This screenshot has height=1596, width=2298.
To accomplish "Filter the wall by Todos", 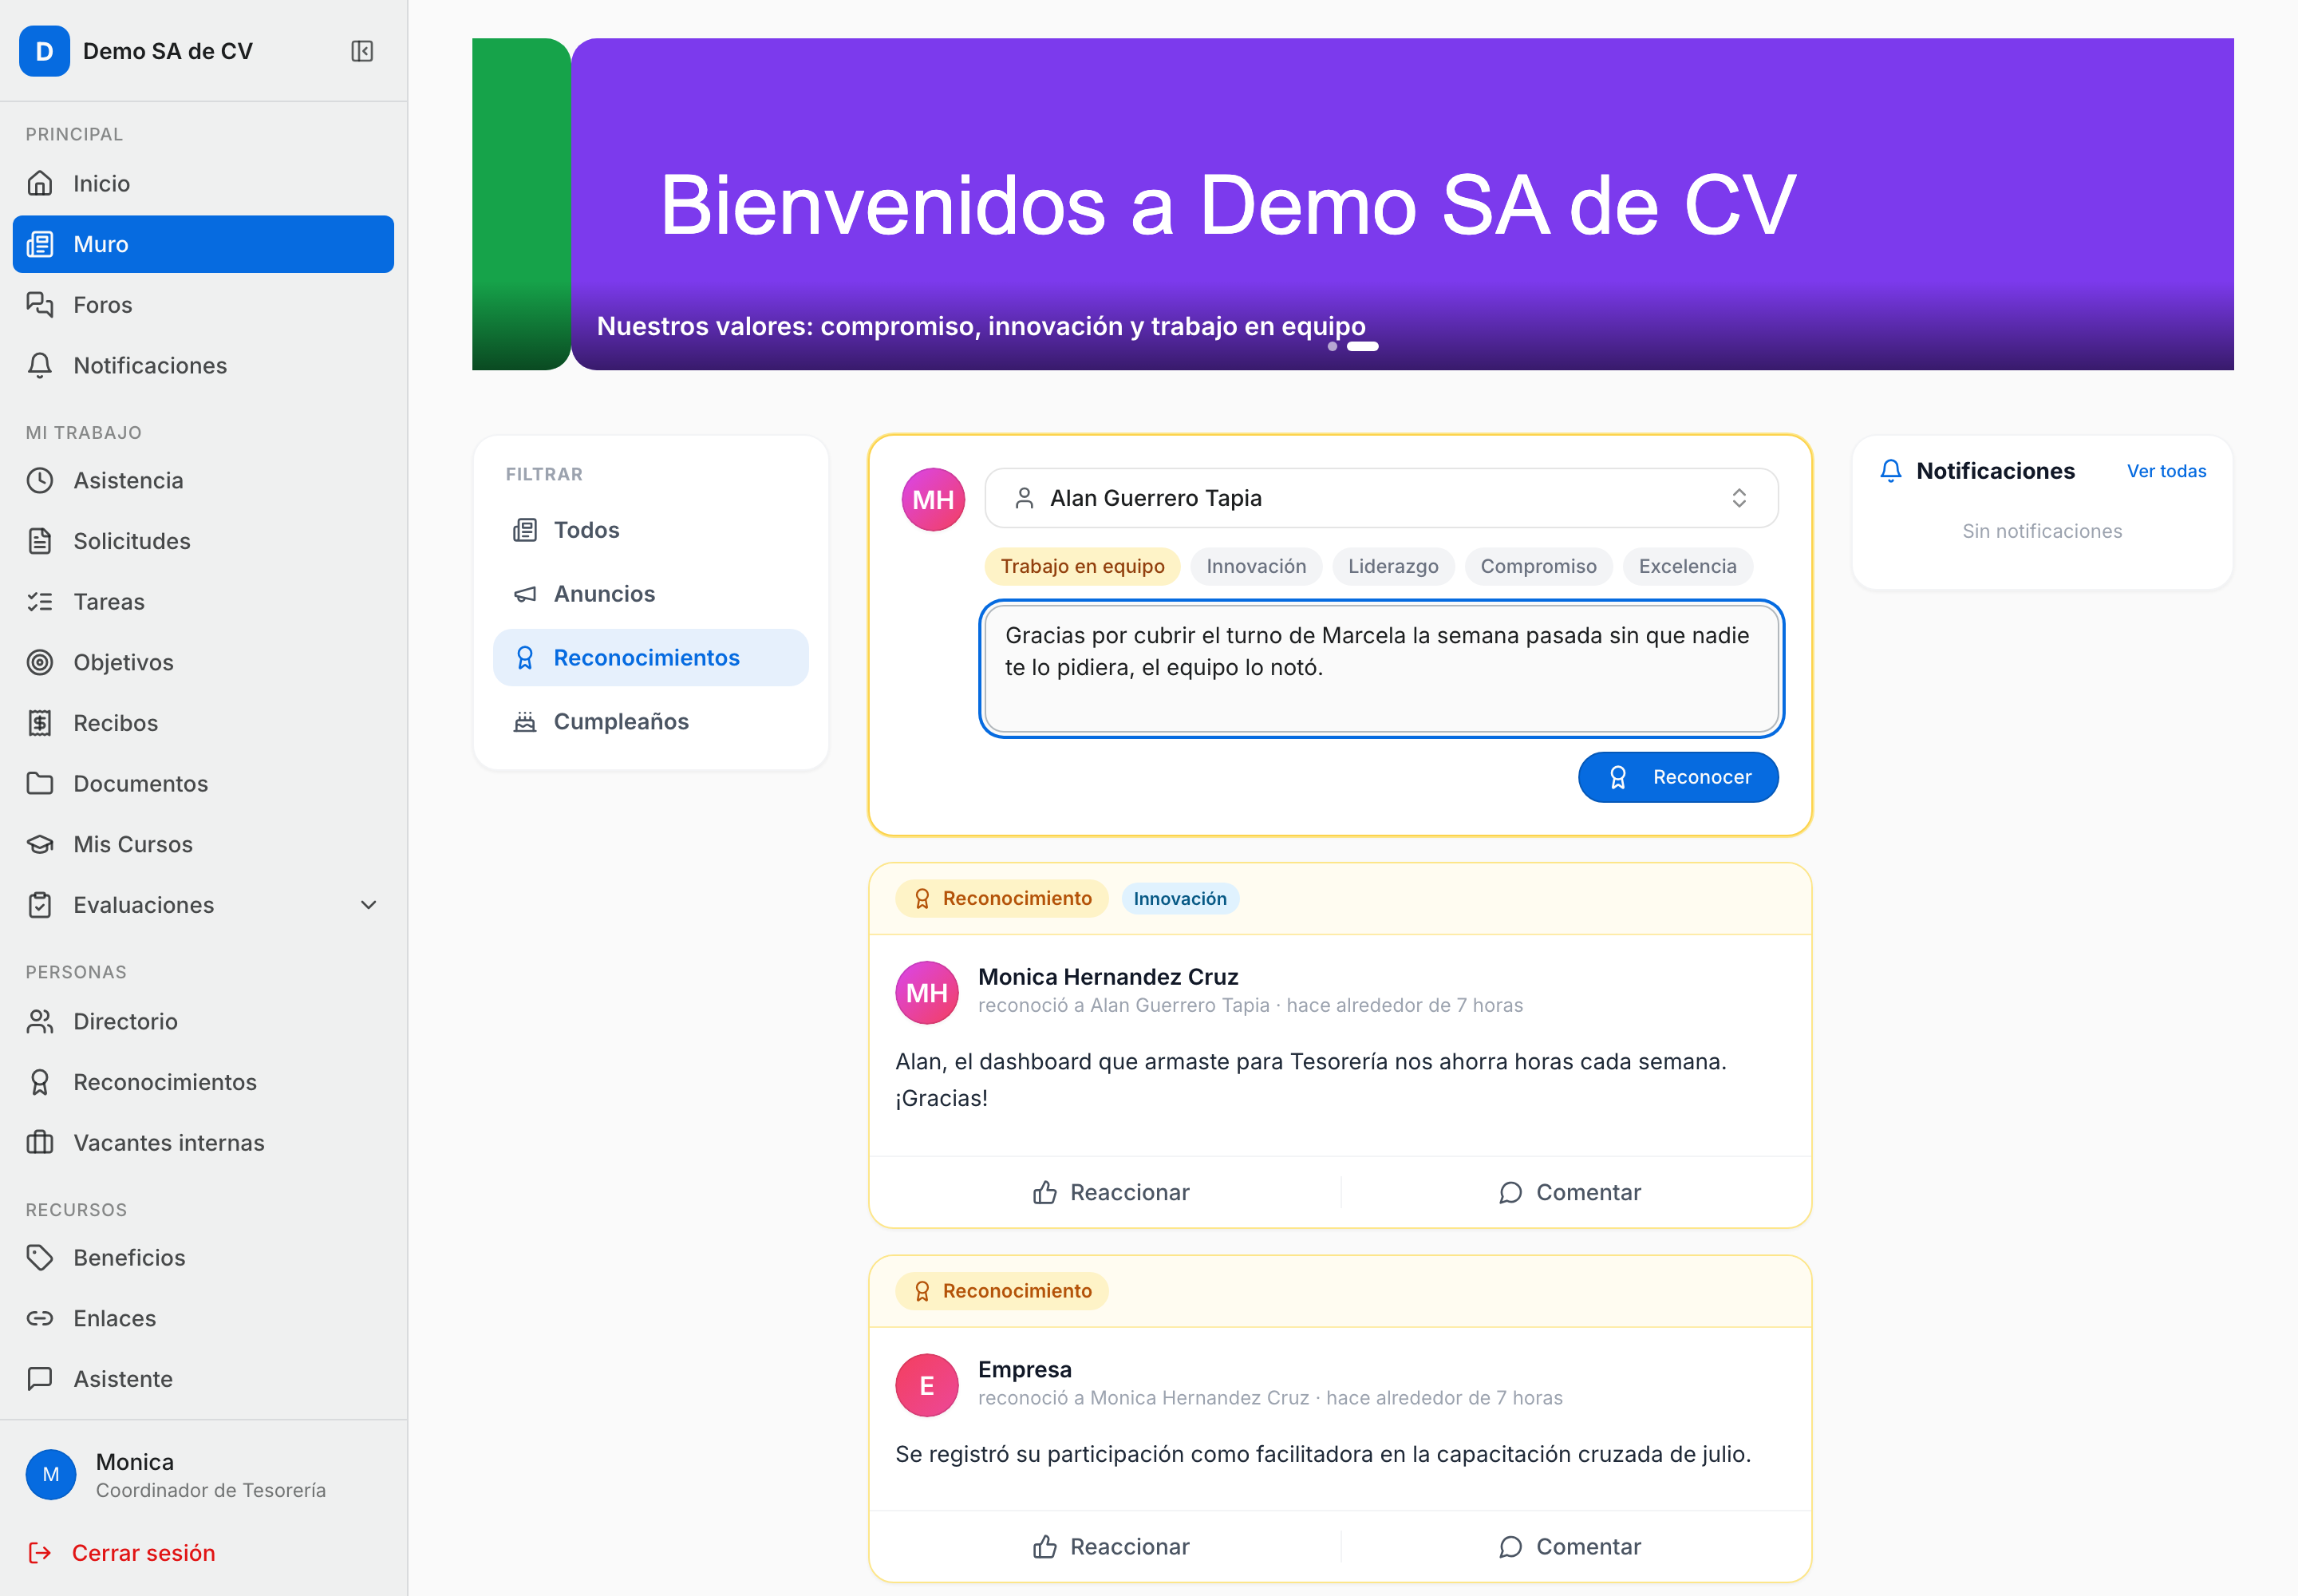I will (651, 530).
